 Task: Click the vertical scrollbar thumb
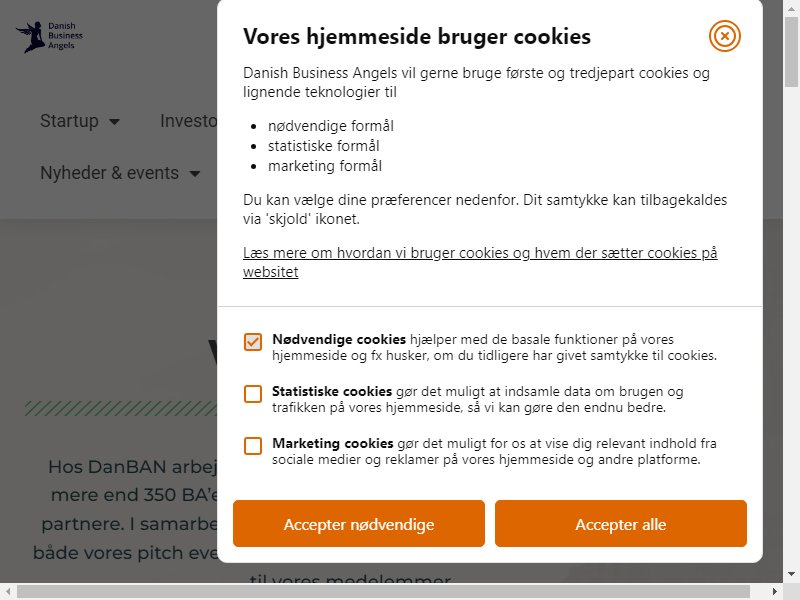tap(791, 52)
